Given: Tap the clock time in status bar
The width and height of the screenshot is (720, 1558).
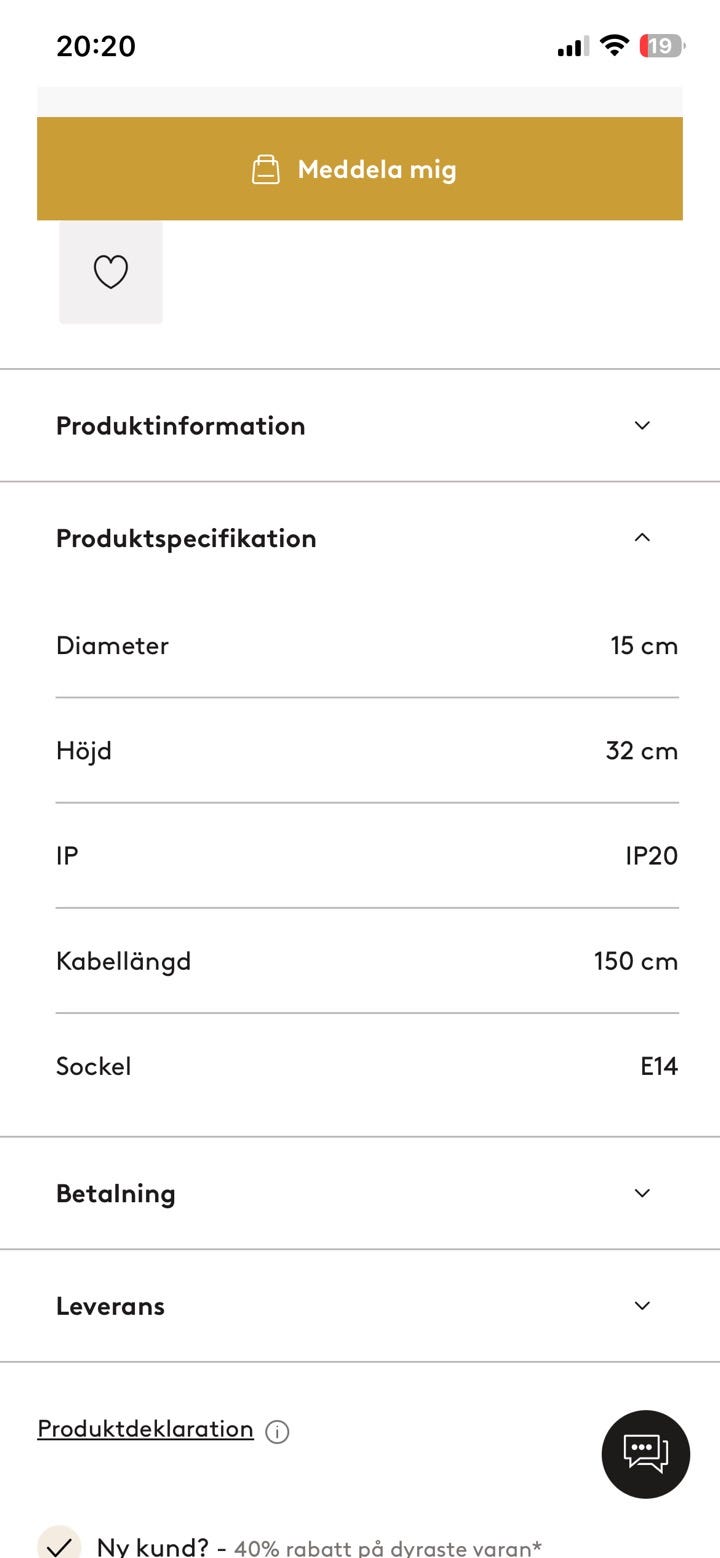Looking at the screenshot, I should pos(96,46).
